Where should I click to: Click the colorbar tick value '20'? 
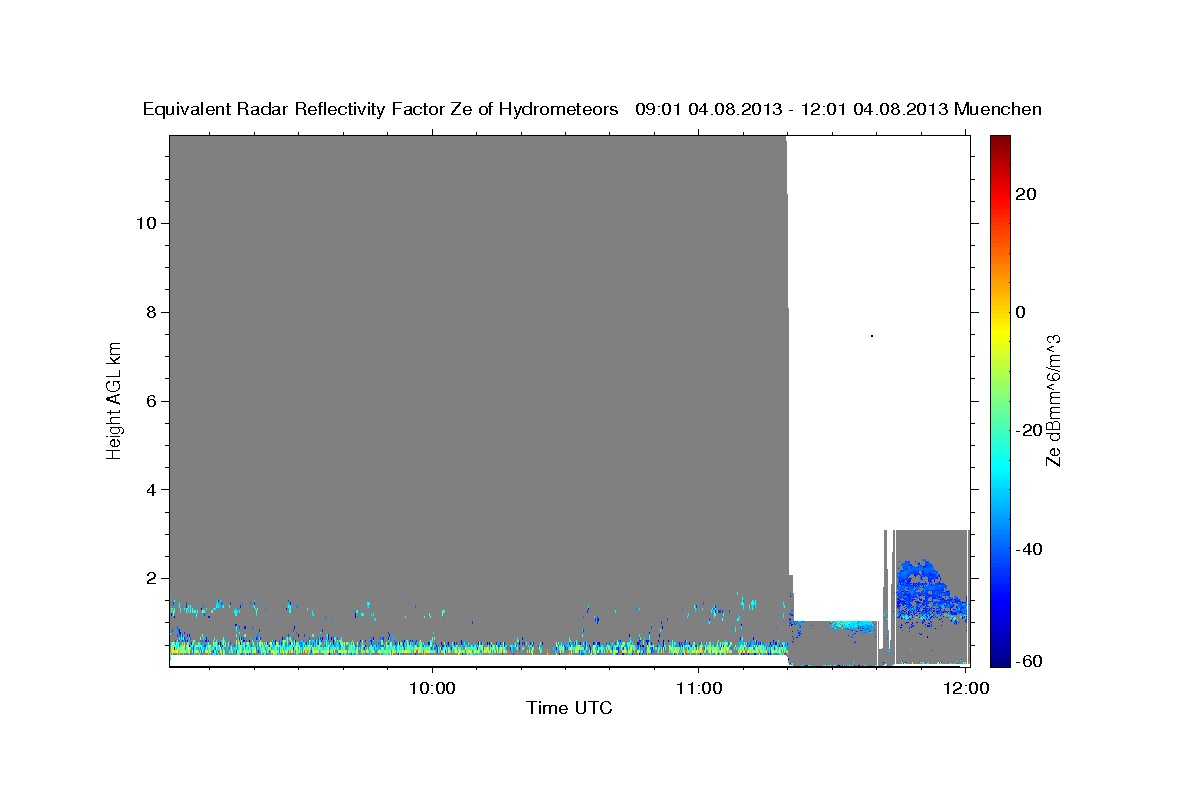[1025, 194]
